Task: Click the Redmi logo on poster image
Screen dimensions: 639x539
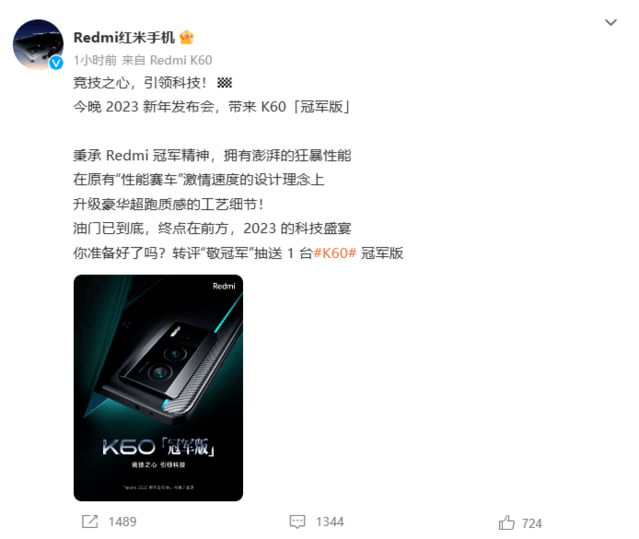Action: (224, 286)
